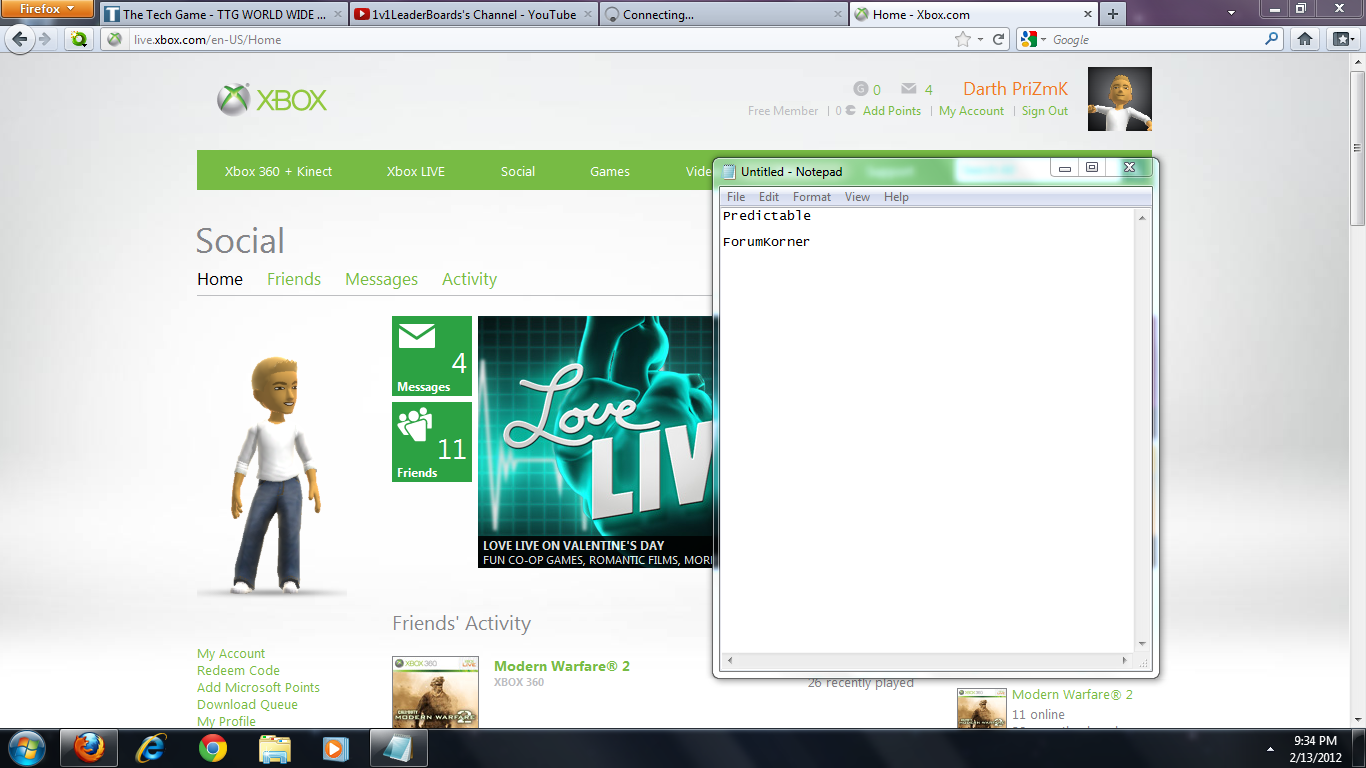
Task: Click the Internet Explorer taskbar icon
Action: point(152,748)
